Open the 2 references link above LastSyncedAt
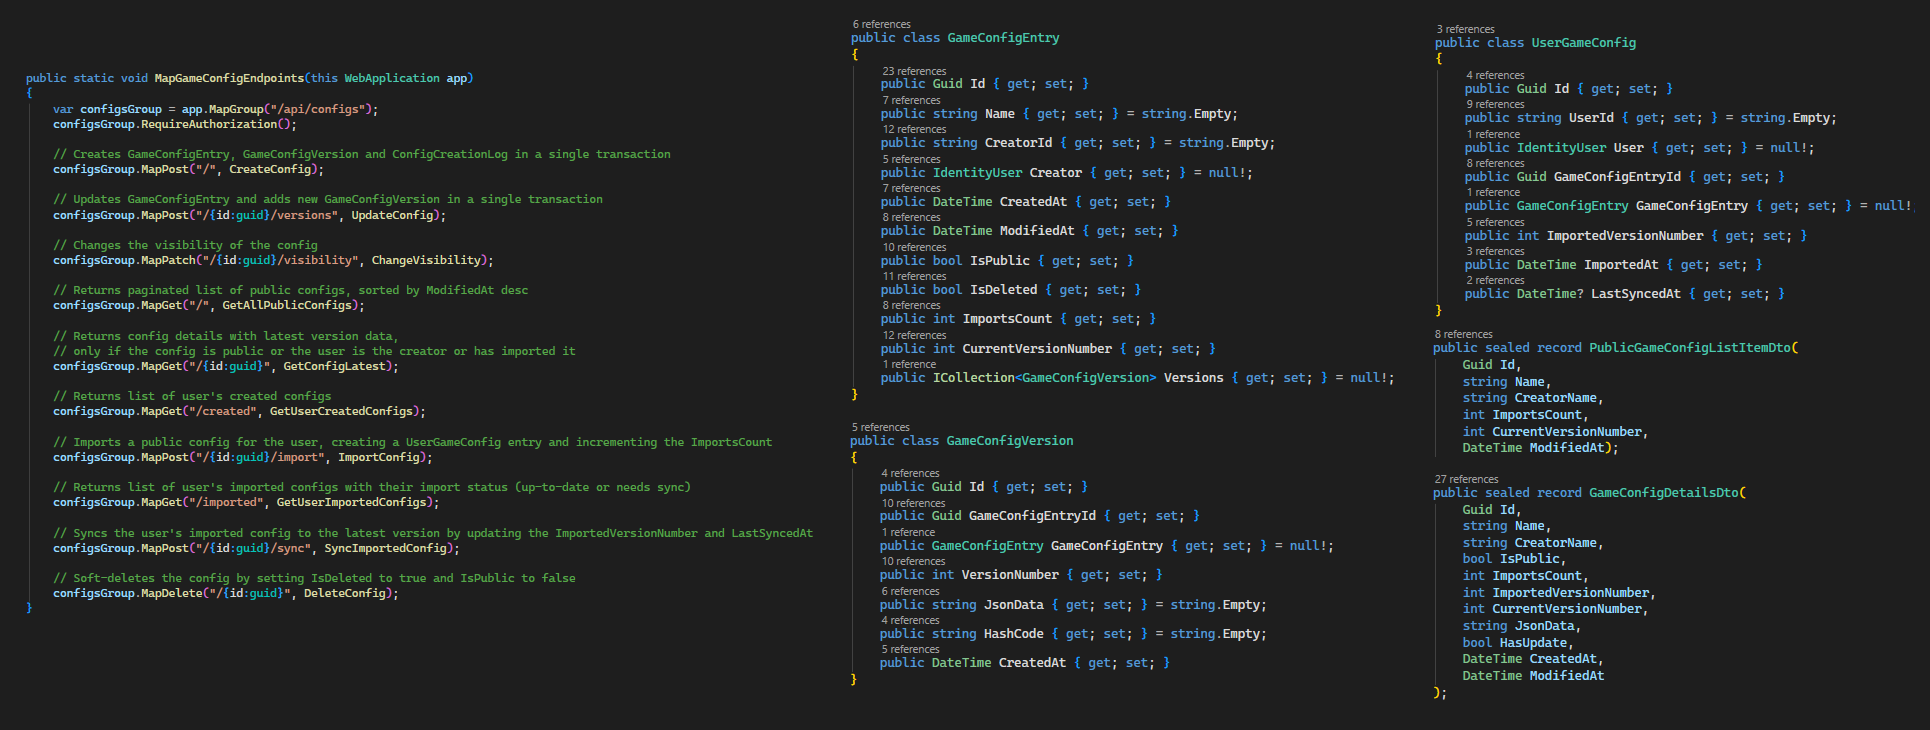 pyautogui.click(x=1495, y=280)
